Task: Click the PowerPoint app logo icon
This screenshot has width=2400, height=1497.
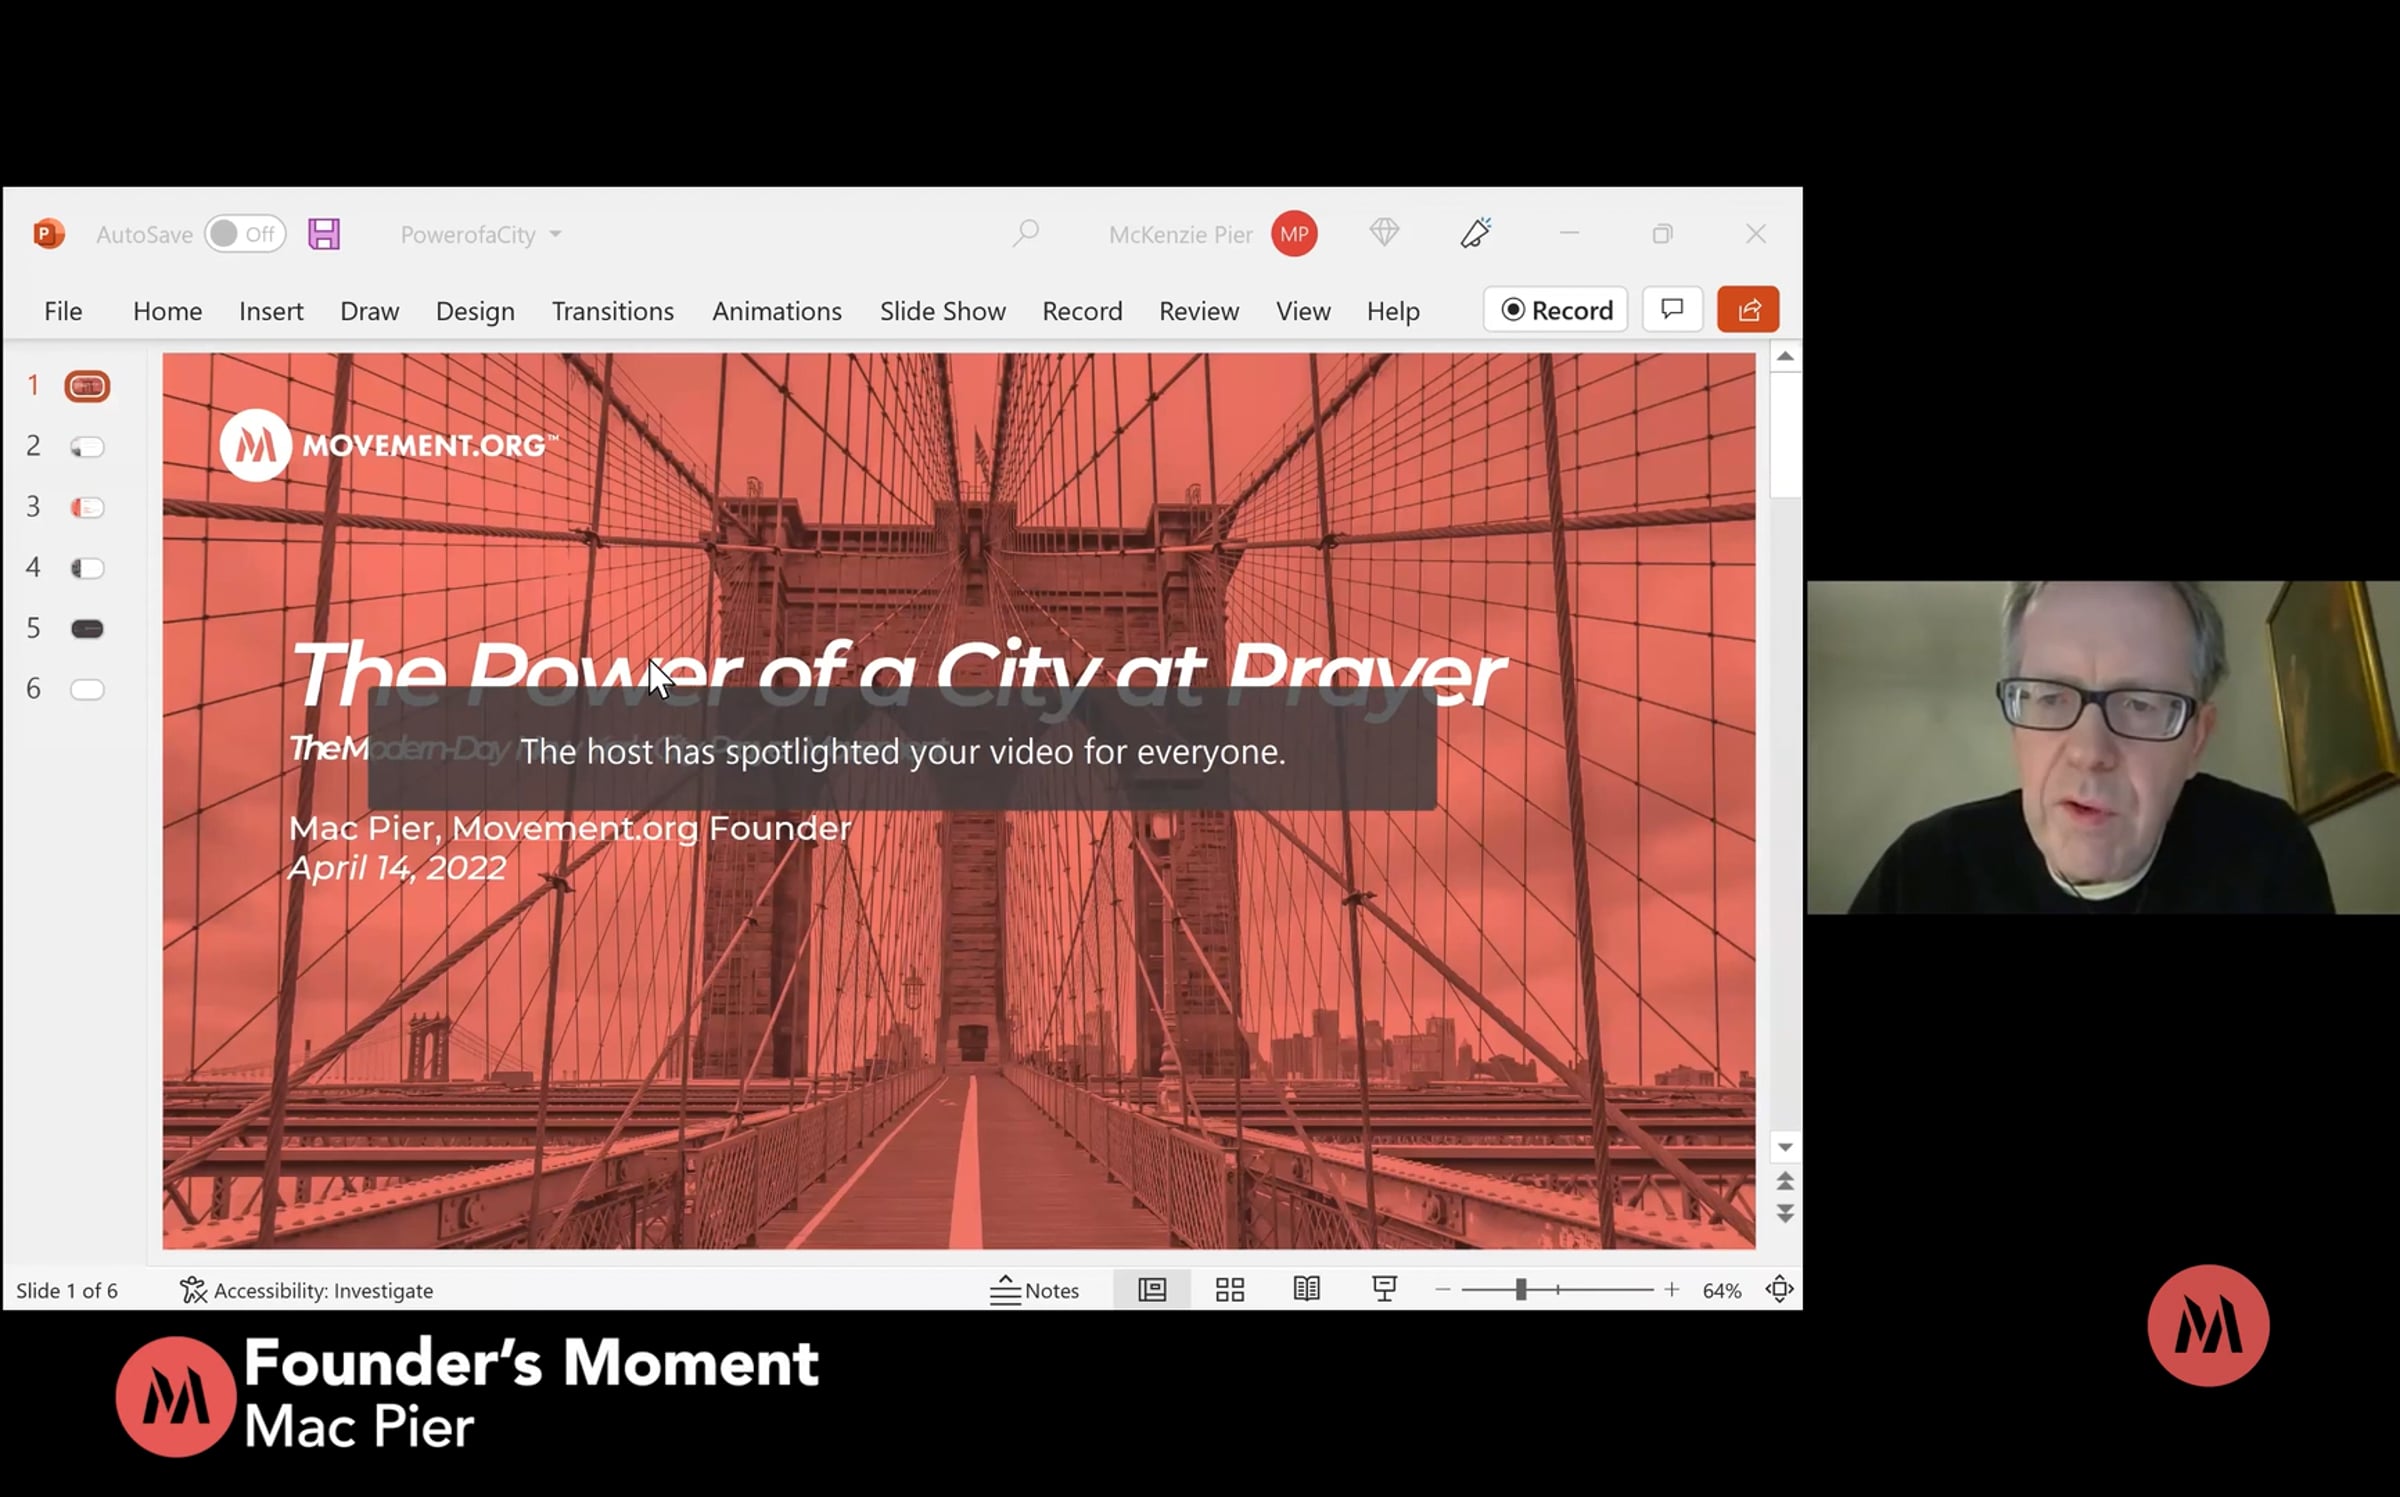Action: [x=48, y=234]
